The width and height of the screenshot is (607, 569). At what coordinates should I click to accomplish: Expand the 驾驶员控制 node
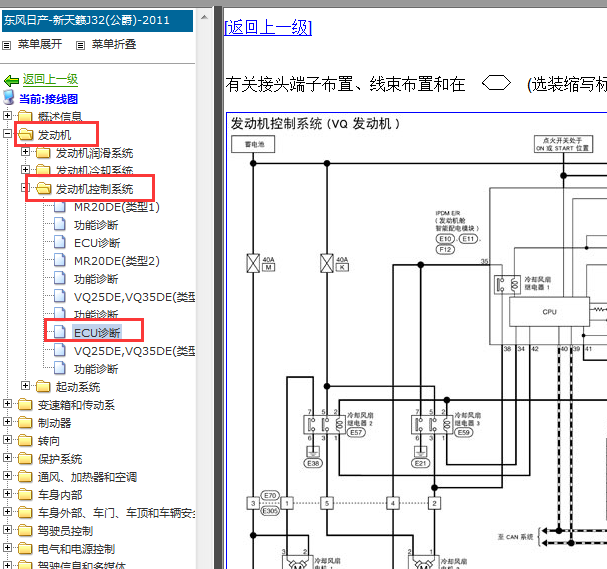tap(7, 529)
